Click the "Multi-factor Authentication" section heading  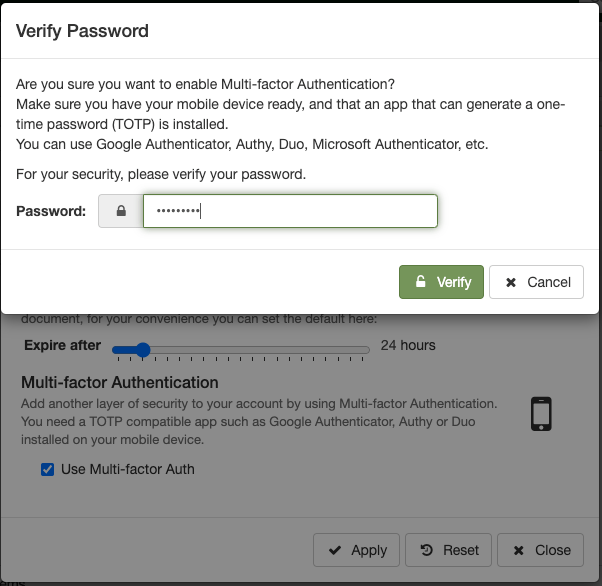click(120, 382)
